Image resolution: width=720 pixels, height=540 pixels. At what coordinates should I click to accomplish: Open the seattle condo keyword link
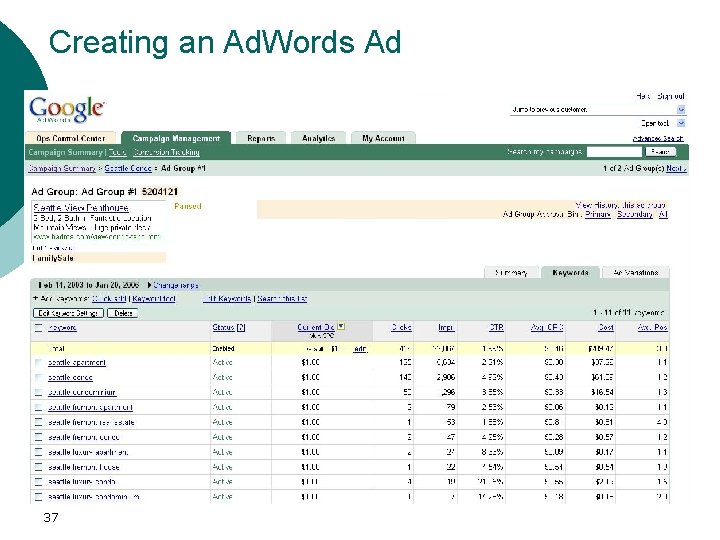[x=70, y=377]
